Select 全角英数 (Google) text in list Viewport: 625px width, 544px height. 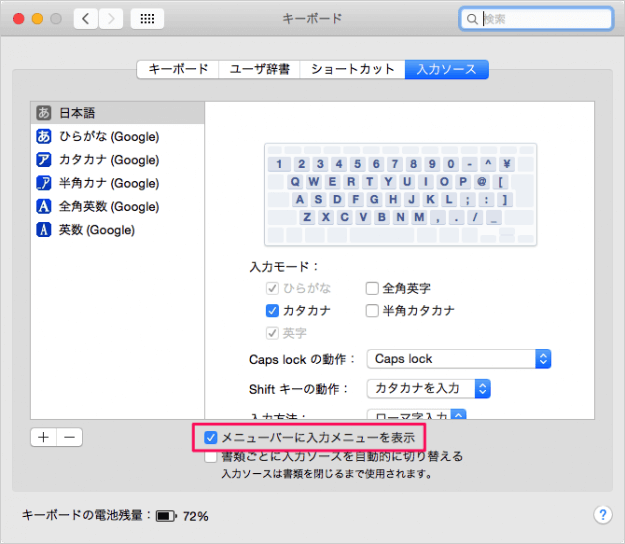coord(109,206)
